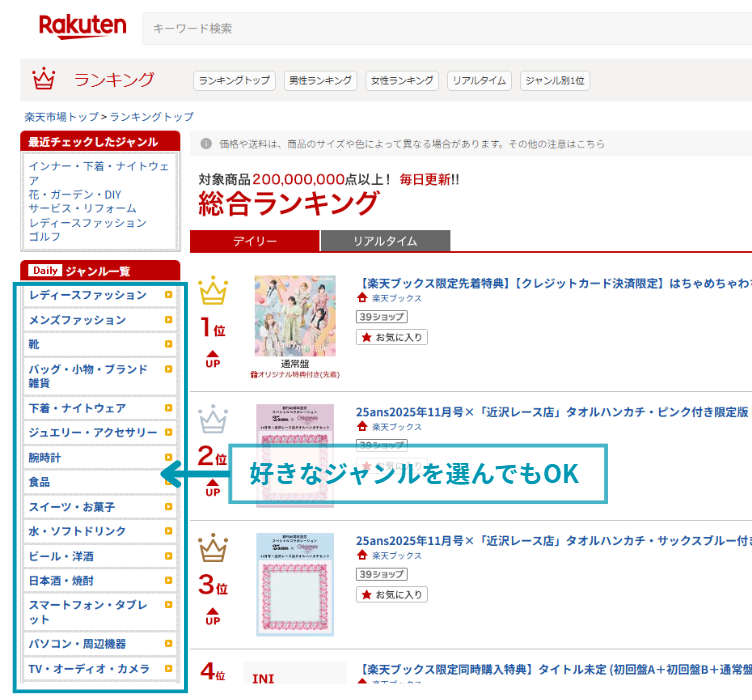The width and height of the screenshot is (752, 700).
Task: Click the bronze crown icon for rank 3
Action: click(213, 548)
